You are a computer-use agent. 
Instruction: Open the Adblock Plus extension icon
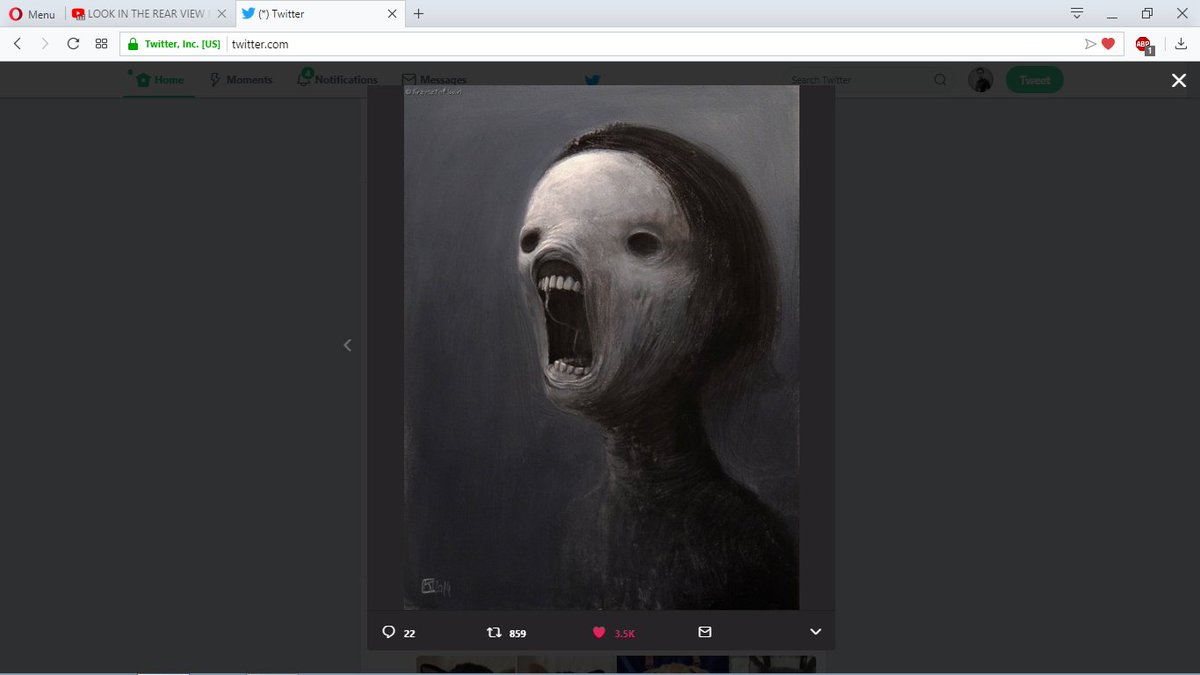[1144, 44]
